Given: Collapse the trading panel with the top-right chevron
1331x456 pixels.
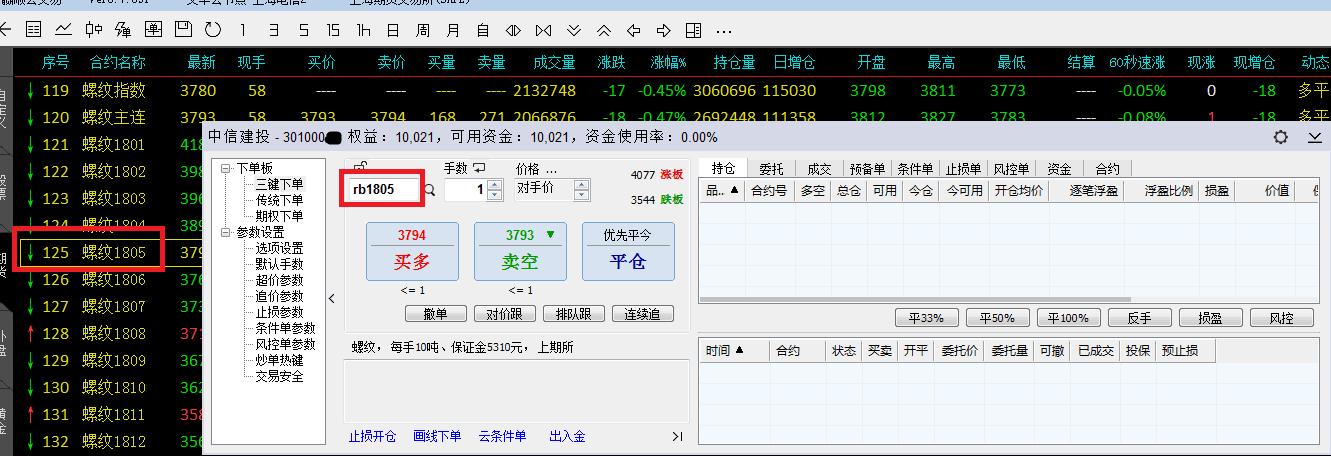Looking at the screenshot, I should click(1314, 138).
